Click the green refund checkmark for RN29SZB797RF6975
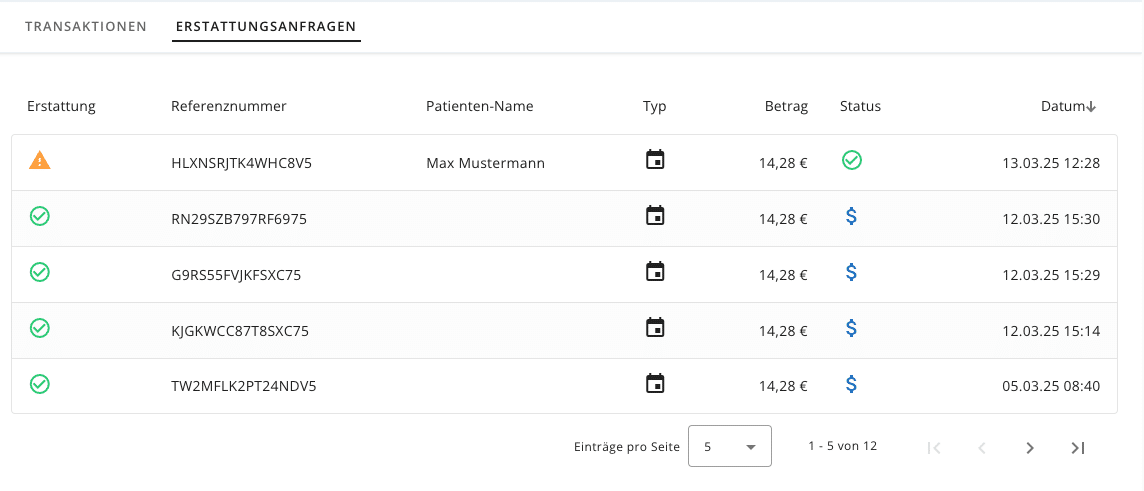The width and height of the screenshot is (1144, 491). [x=40, y=216]
